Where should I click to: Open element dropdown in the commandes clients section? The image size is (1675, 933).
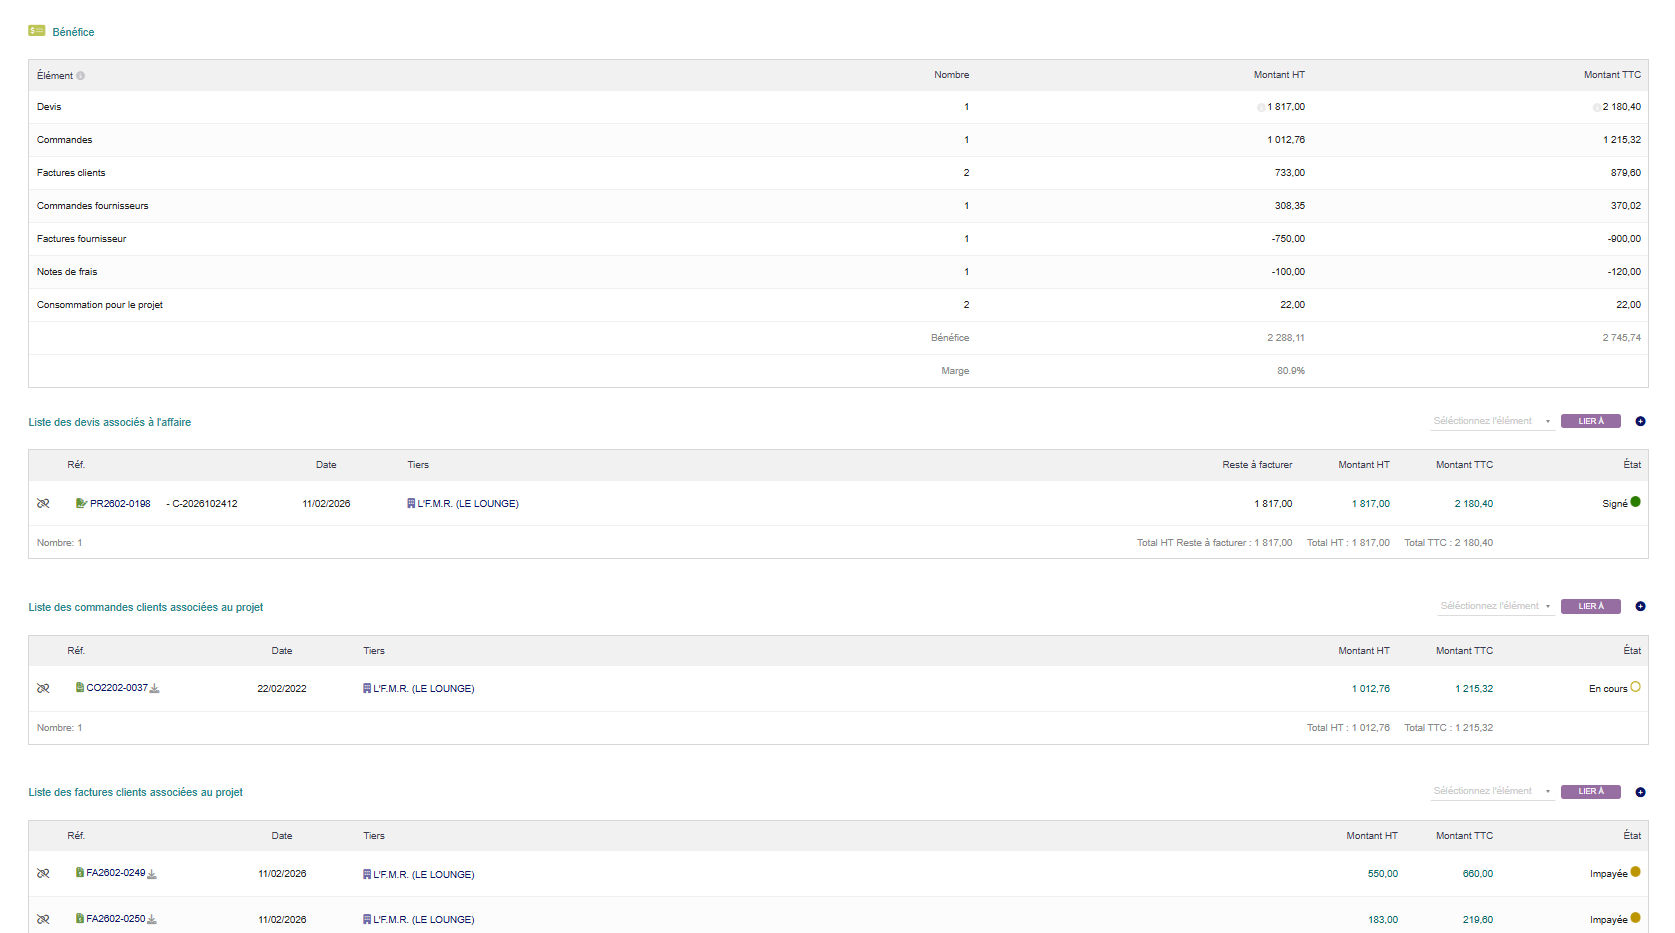[x=1495, y=607]
